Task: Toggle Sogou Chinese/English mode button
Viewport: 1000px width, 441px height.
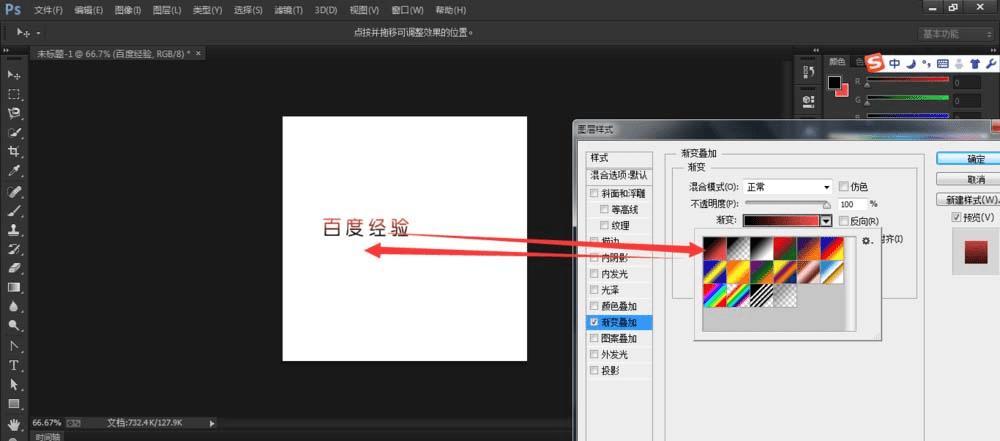Action: pyautogui.click(x=895, y=63)
